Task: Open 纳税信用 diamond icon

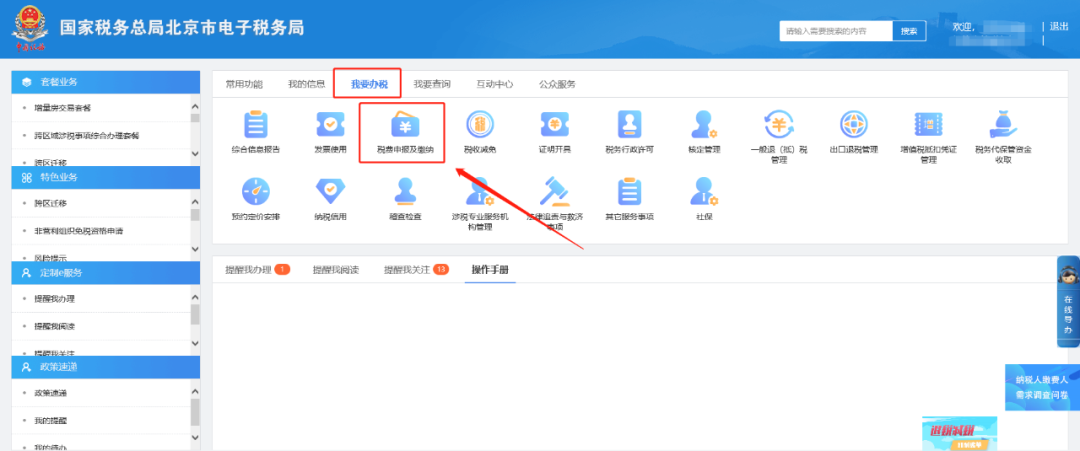Action: coord(330,192)
